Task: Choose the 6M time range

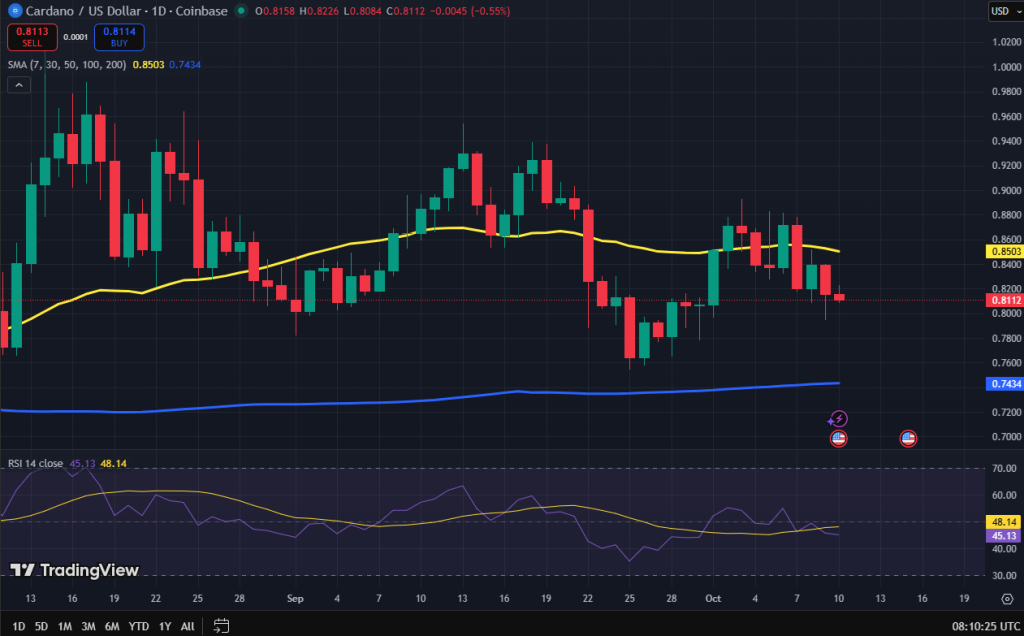Action: click(x=112, y=626)
